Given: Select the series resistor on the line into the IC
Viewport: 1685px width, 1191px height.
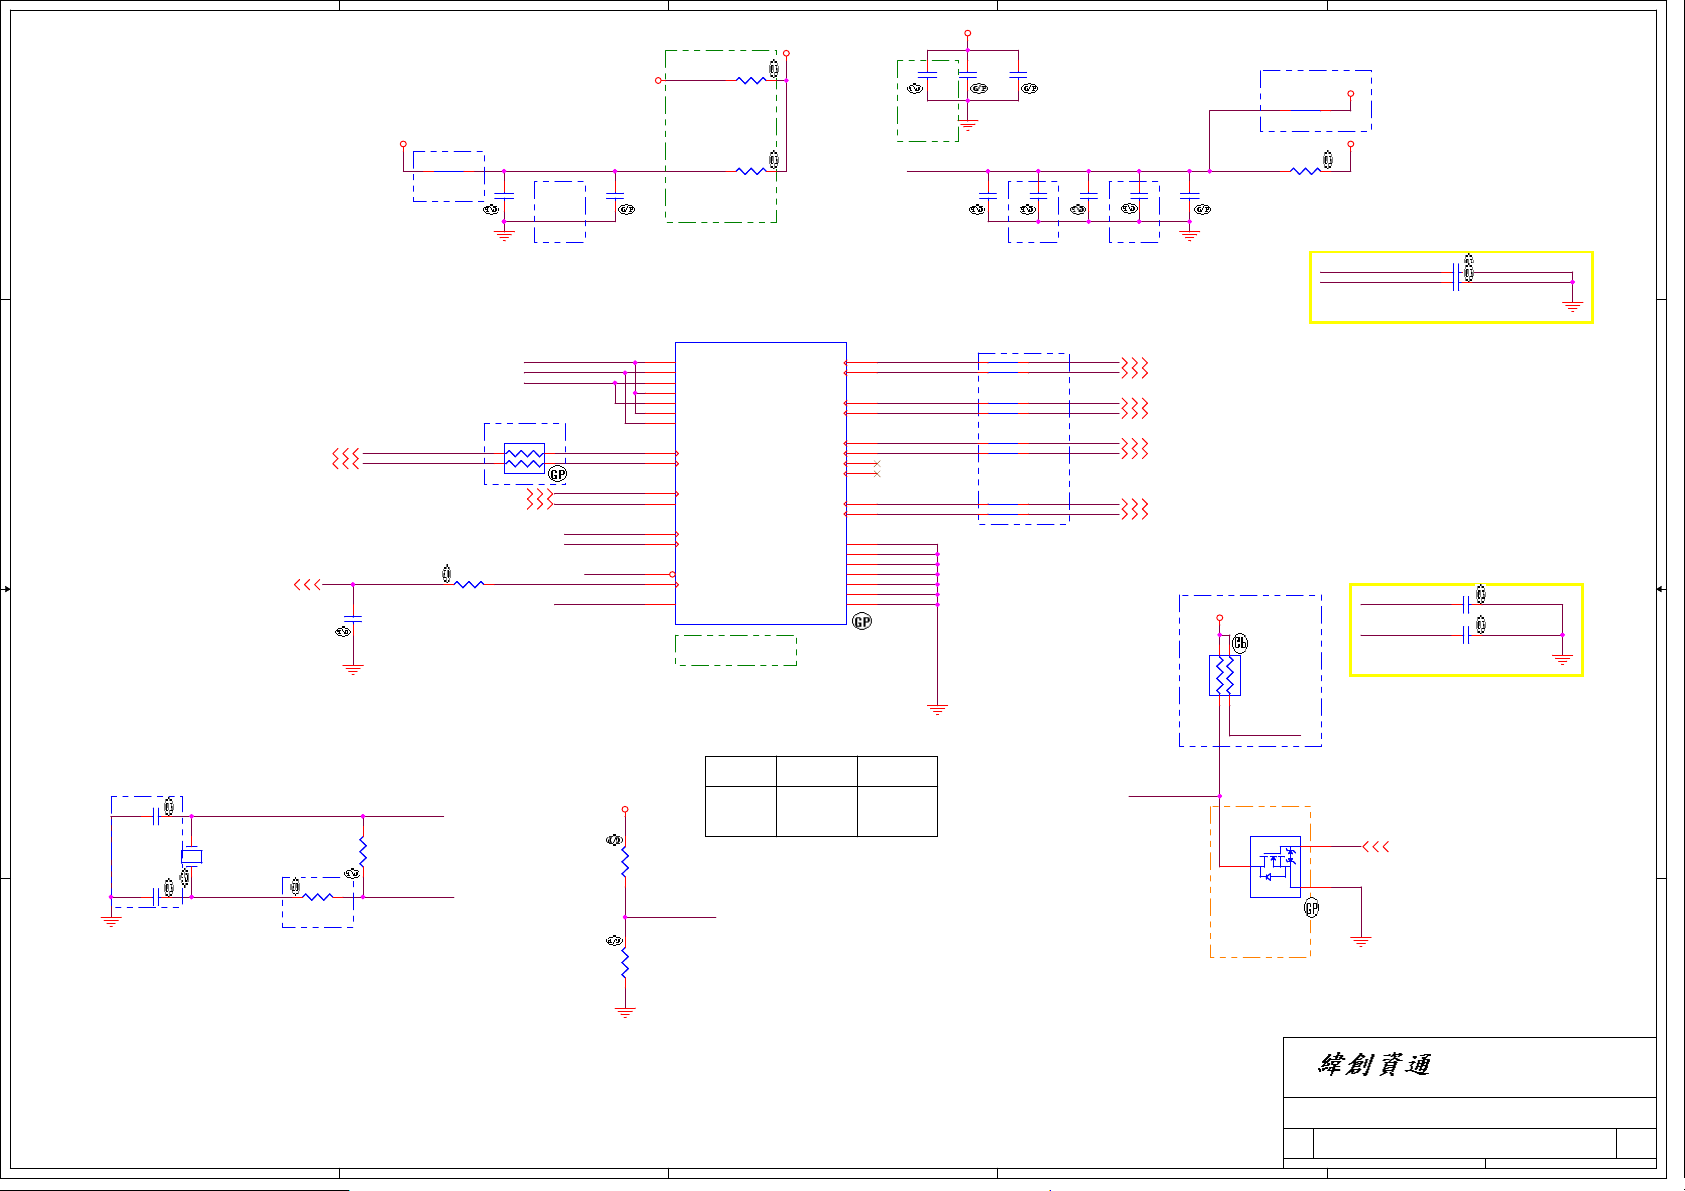Looking at the screenshot, I should (x=469, y=584).
